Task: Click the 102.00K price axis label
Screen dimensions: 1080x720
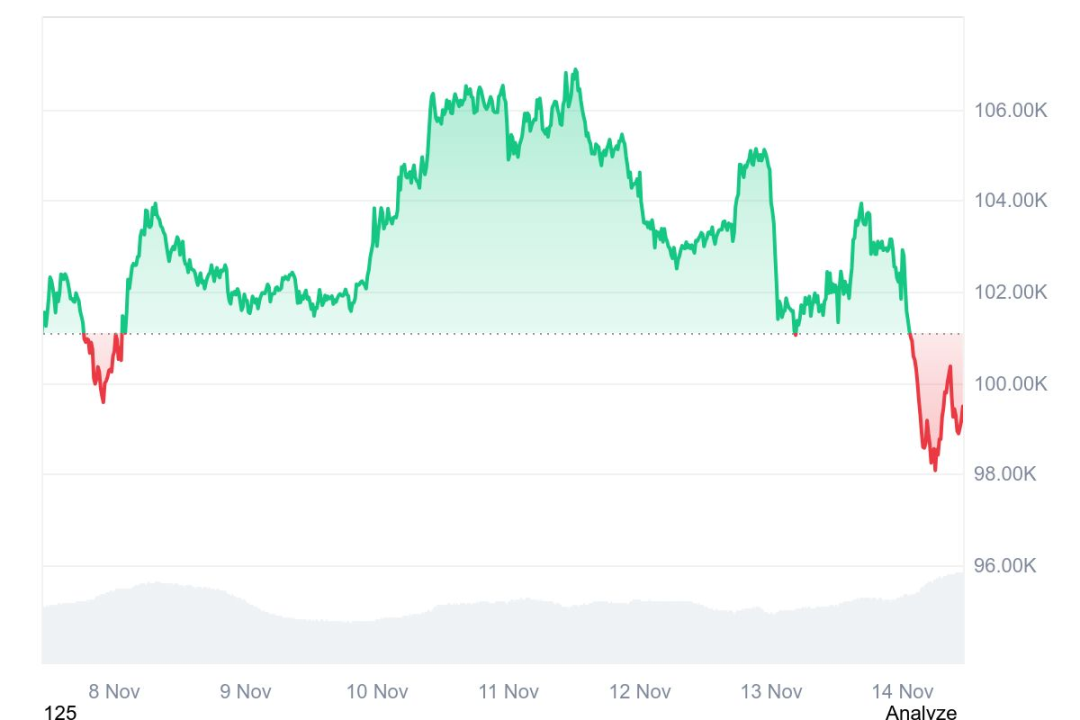Action: pyautogui.click(x=1011, y=292)
